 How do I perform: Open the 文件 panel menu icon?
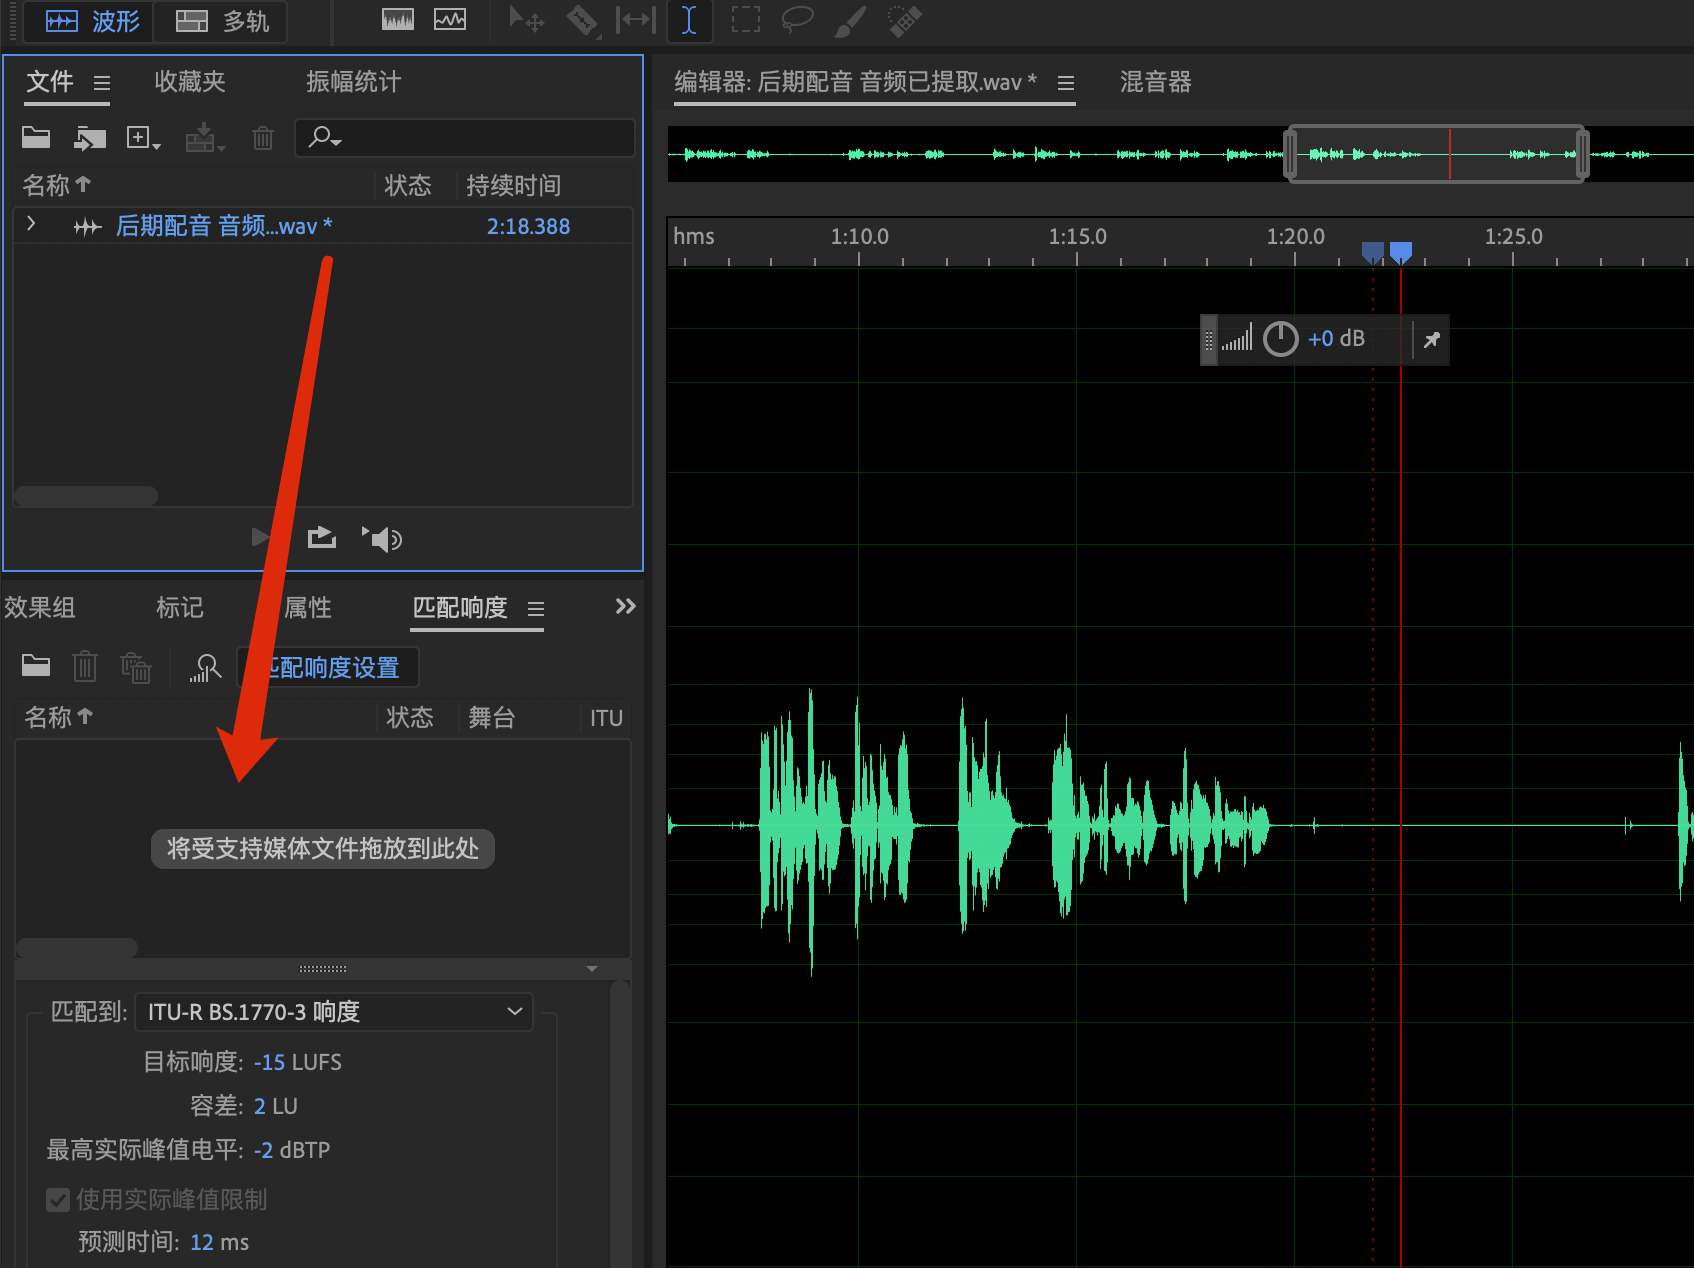click(x=102, y=83)
